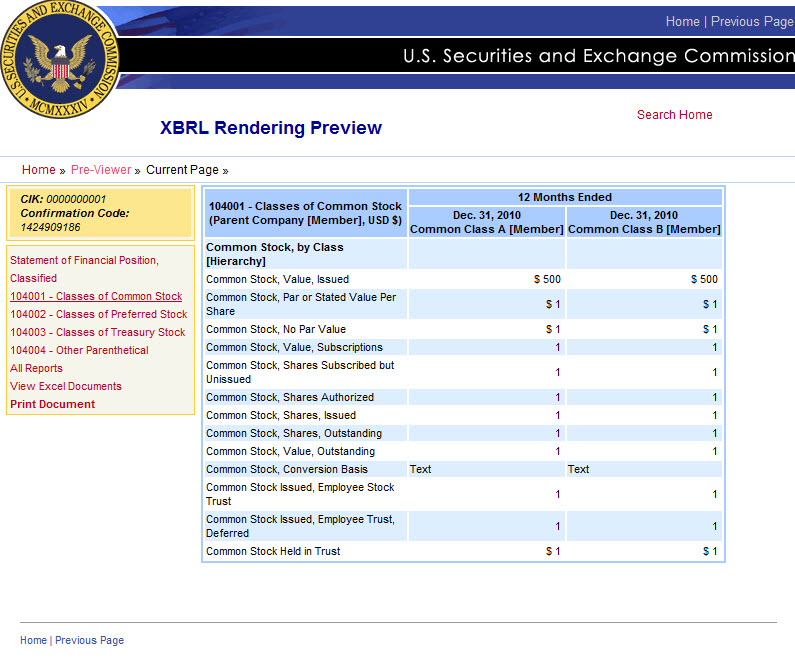
Task: Click Common Stock Issued, Employee Stock Trust
Action: (x=300, y=494)
